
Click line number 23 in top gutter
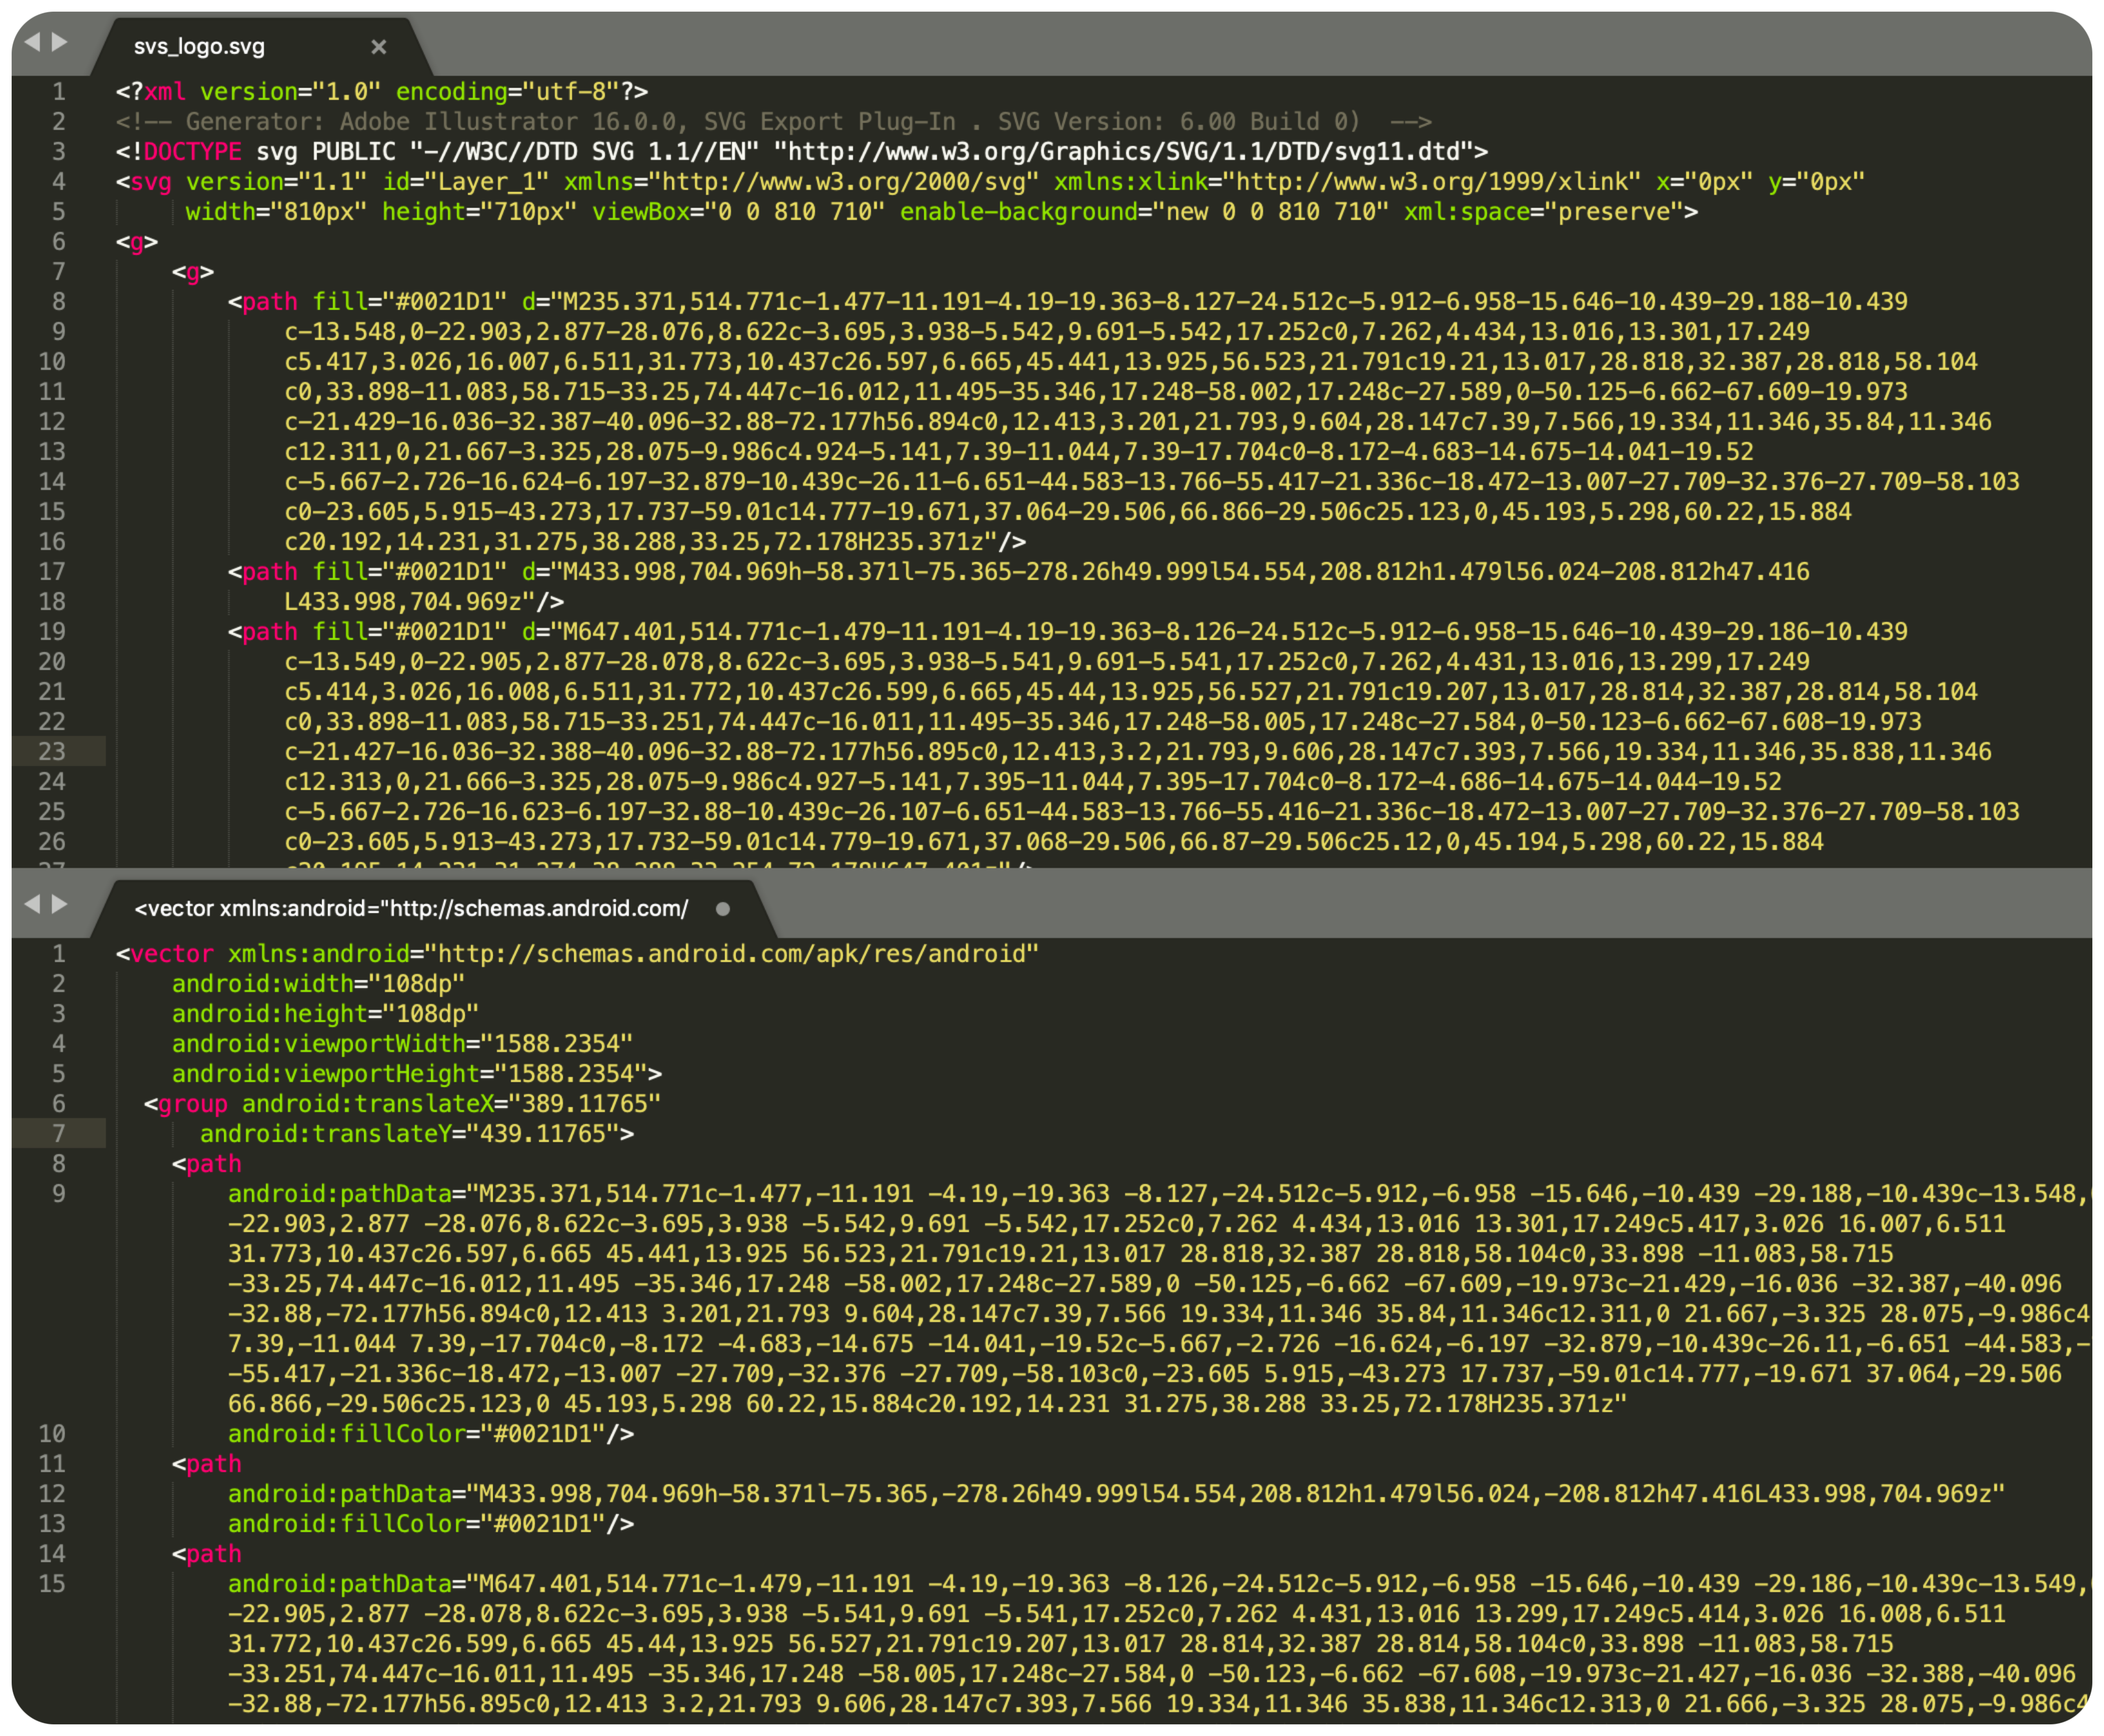coord(52,752)
